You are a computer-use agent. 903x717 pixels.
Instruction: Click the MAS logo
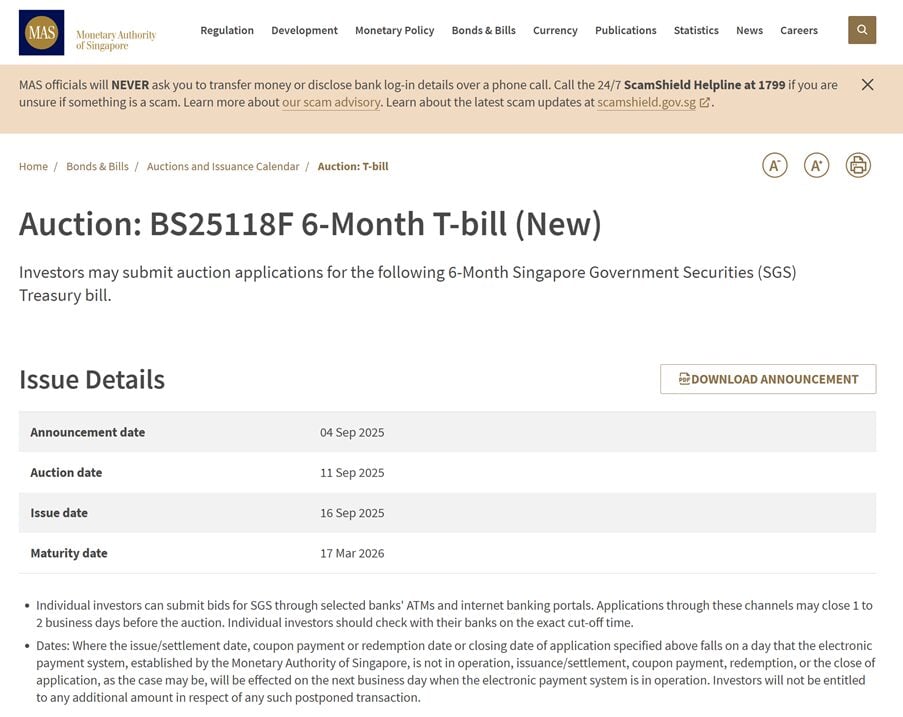41,32
